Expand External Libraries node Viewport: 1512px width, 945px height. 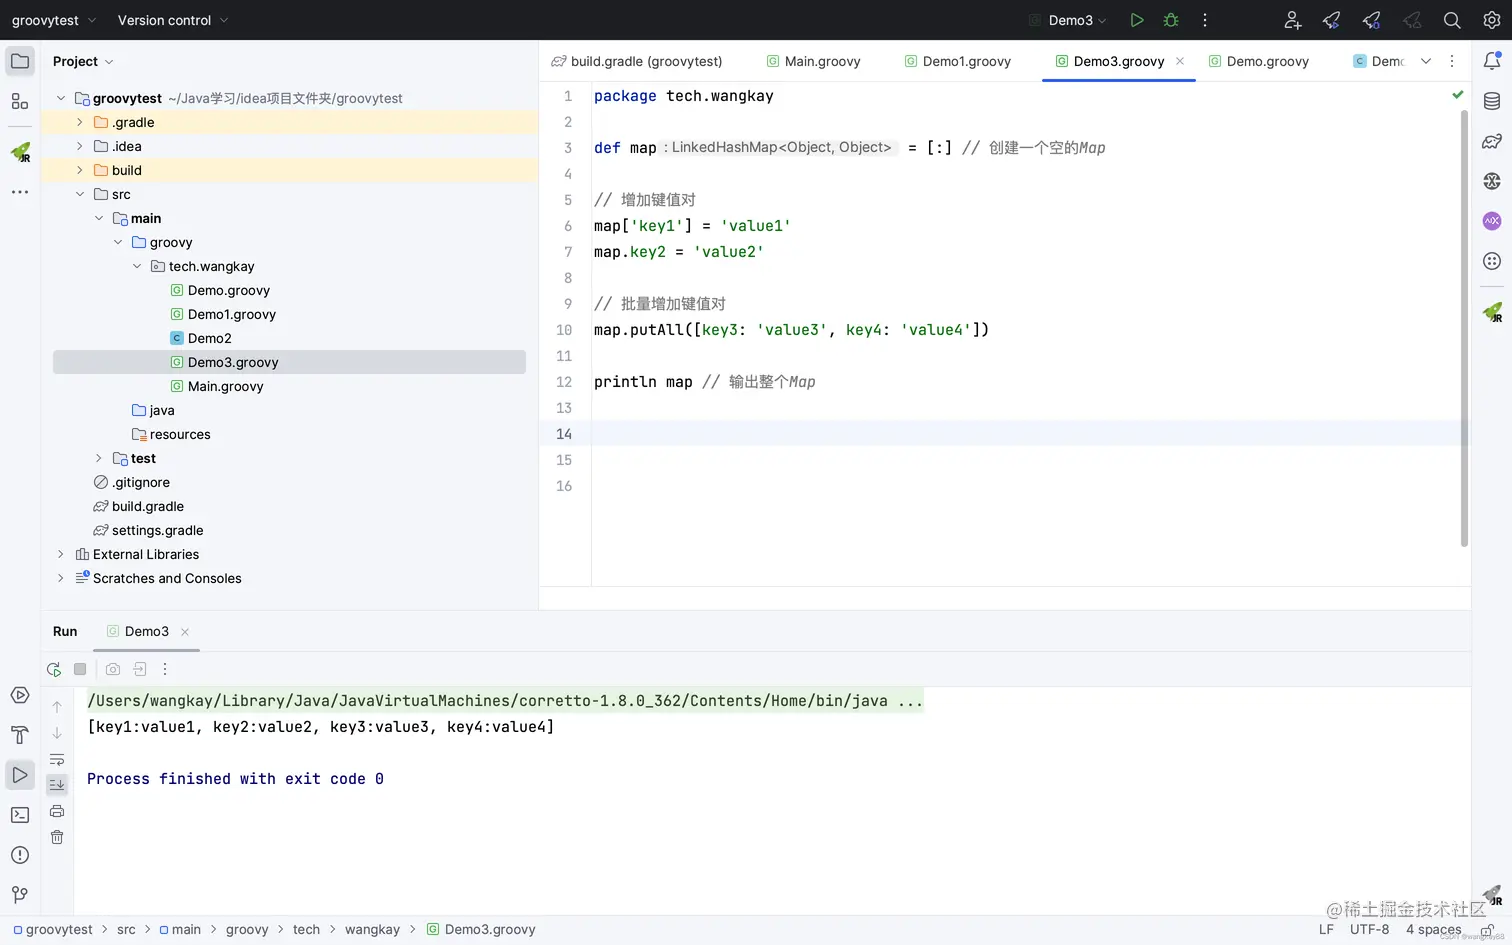click(61, 554)
